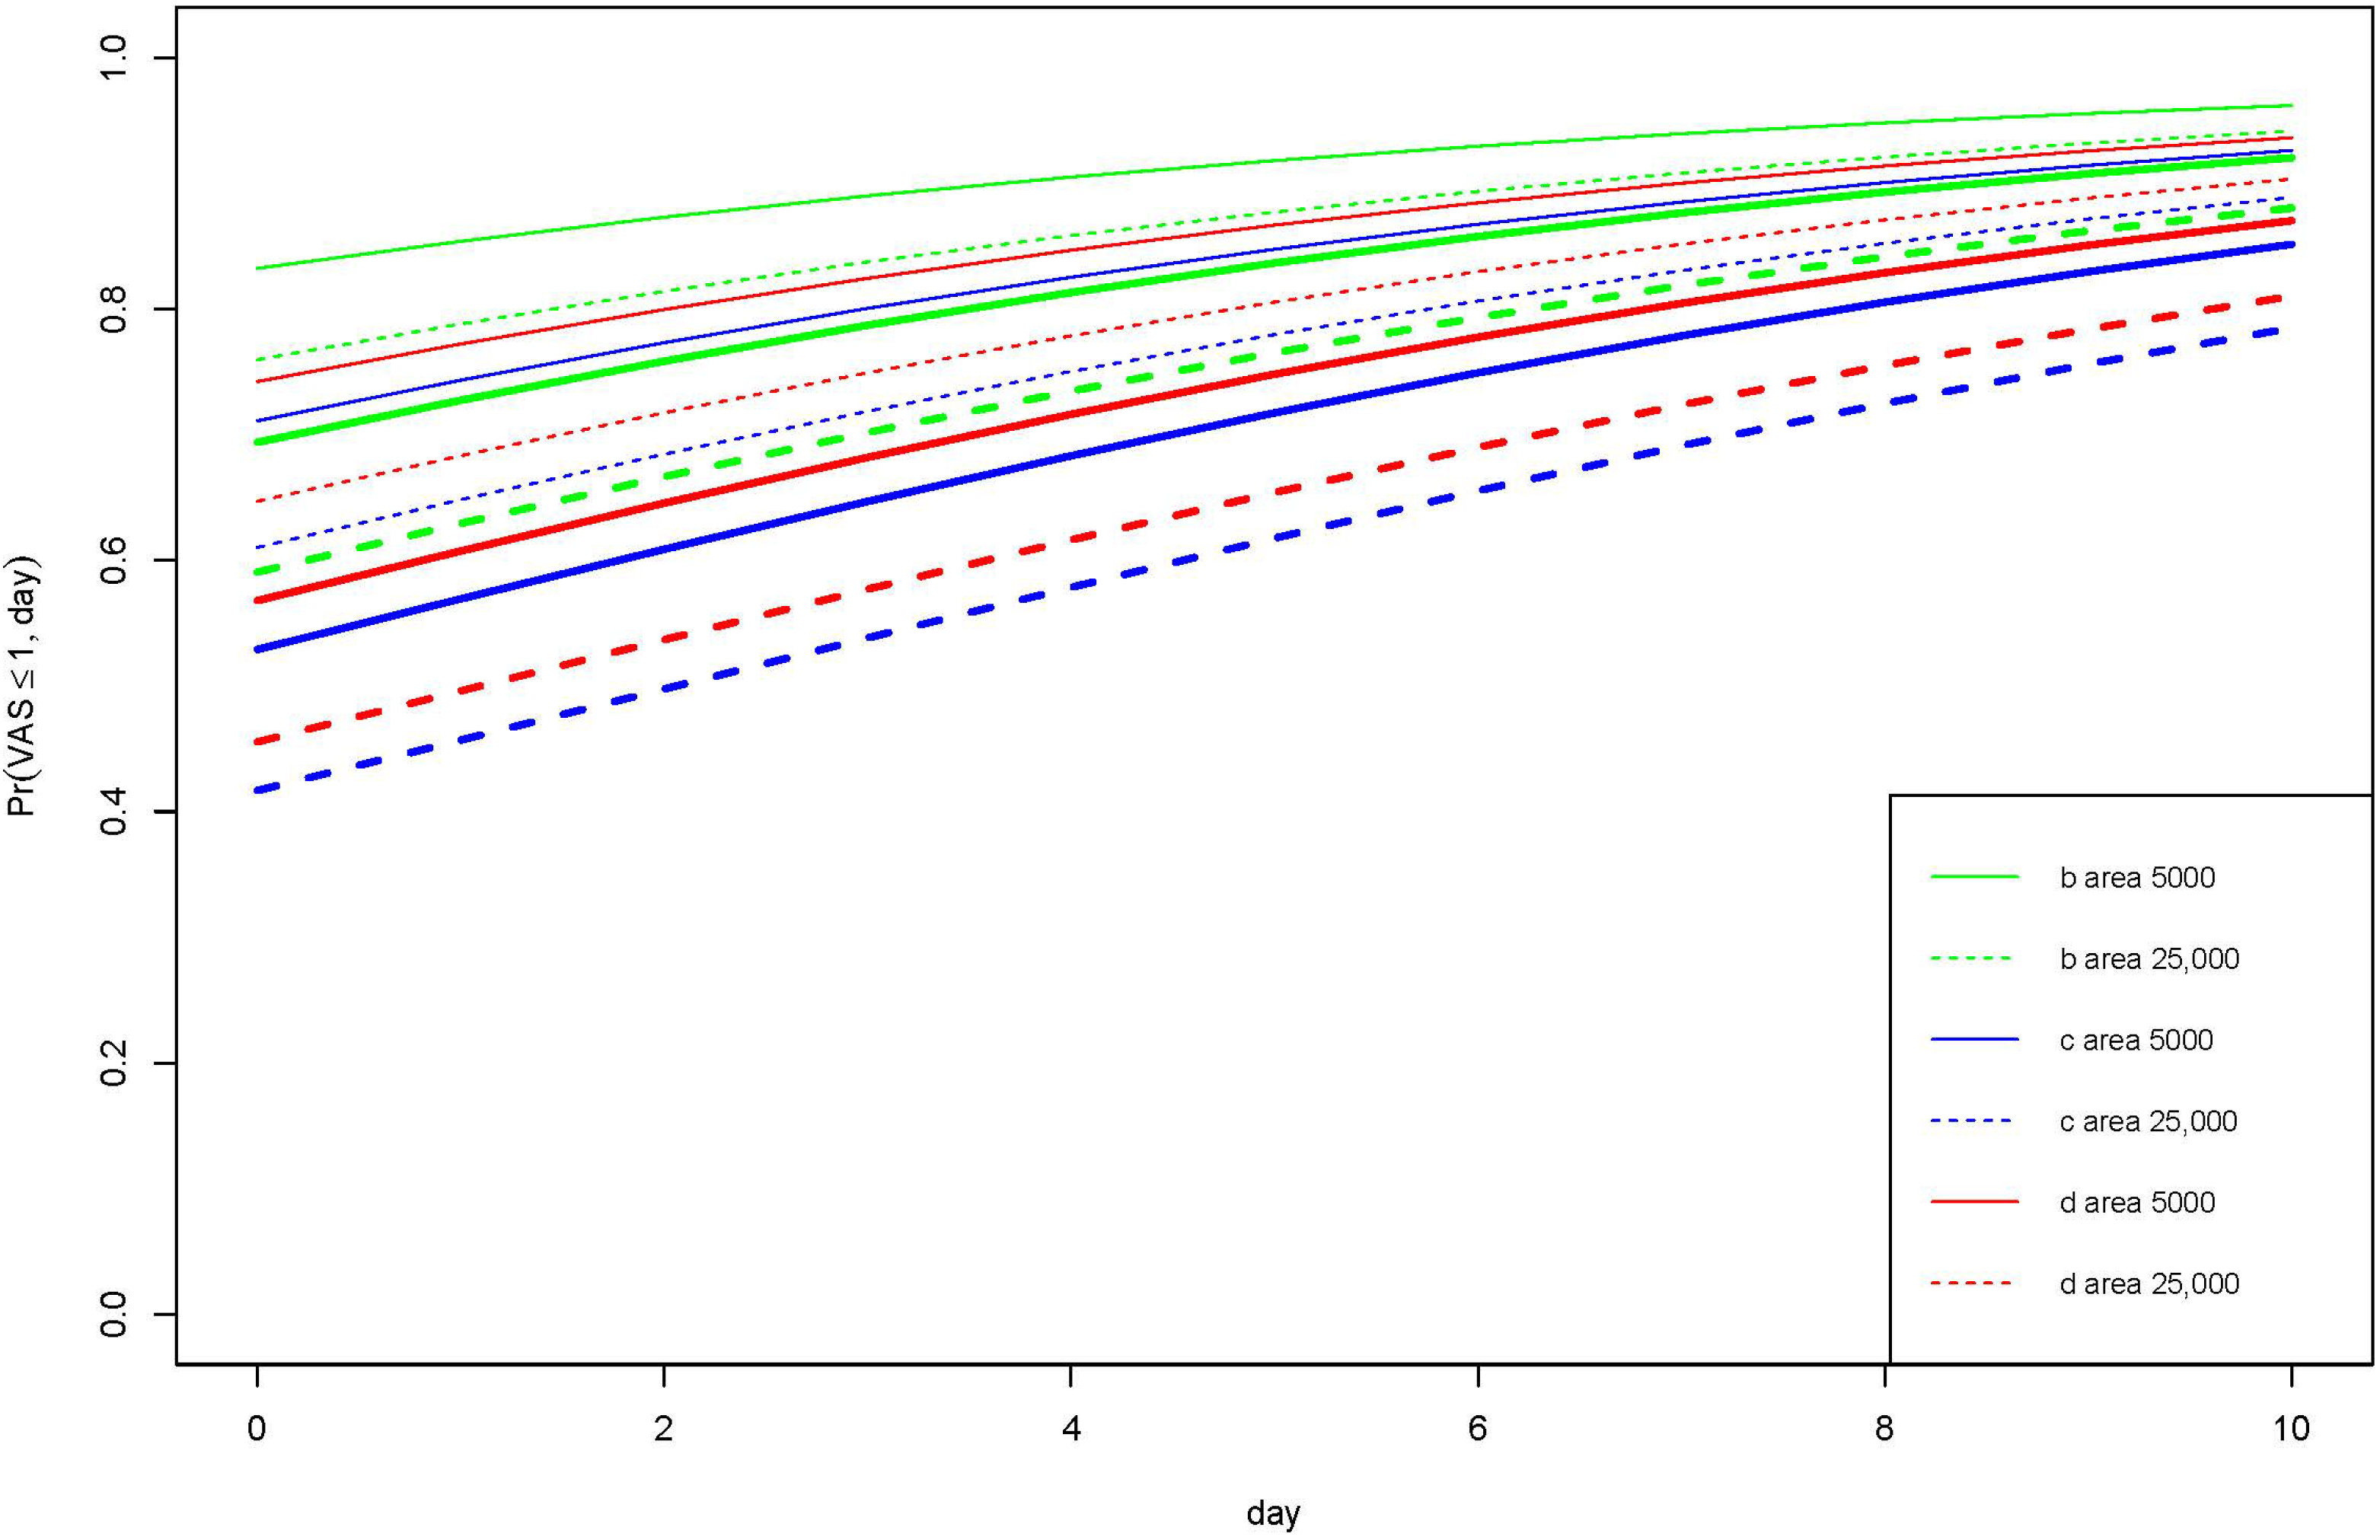Click the y-axis tick label 0.2
The image size is (2380, 1540).
pos(113,1062)
